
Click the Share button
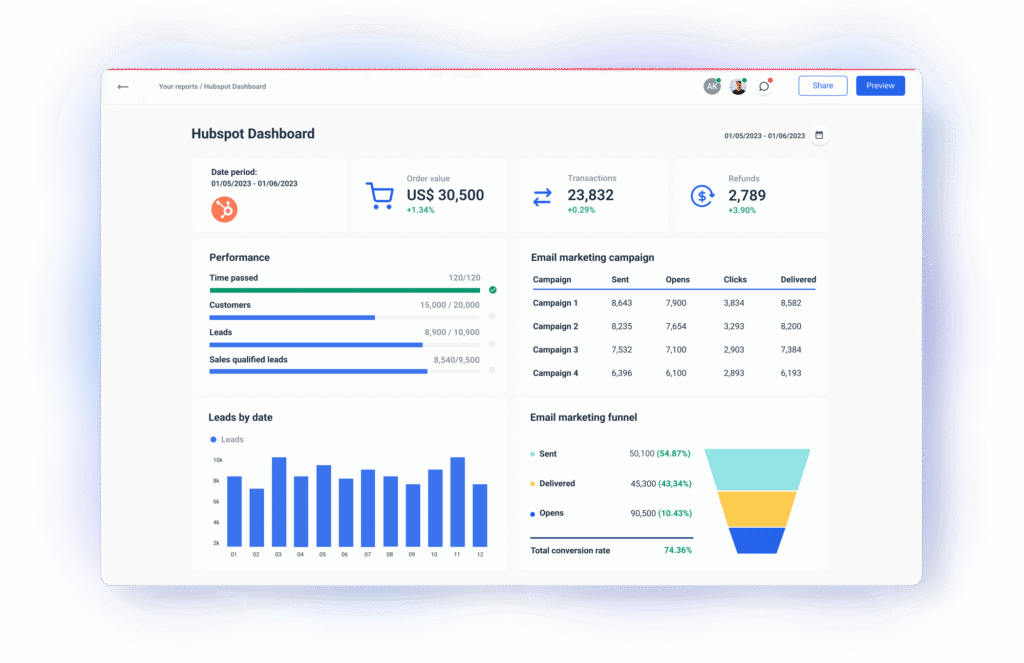[822, 86]
